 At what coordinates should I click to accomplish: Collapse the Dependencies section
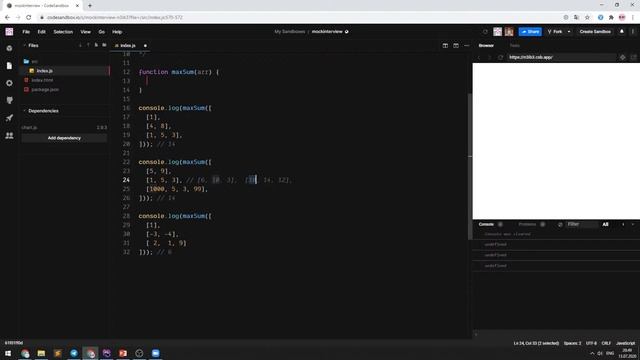coord(24,111)
